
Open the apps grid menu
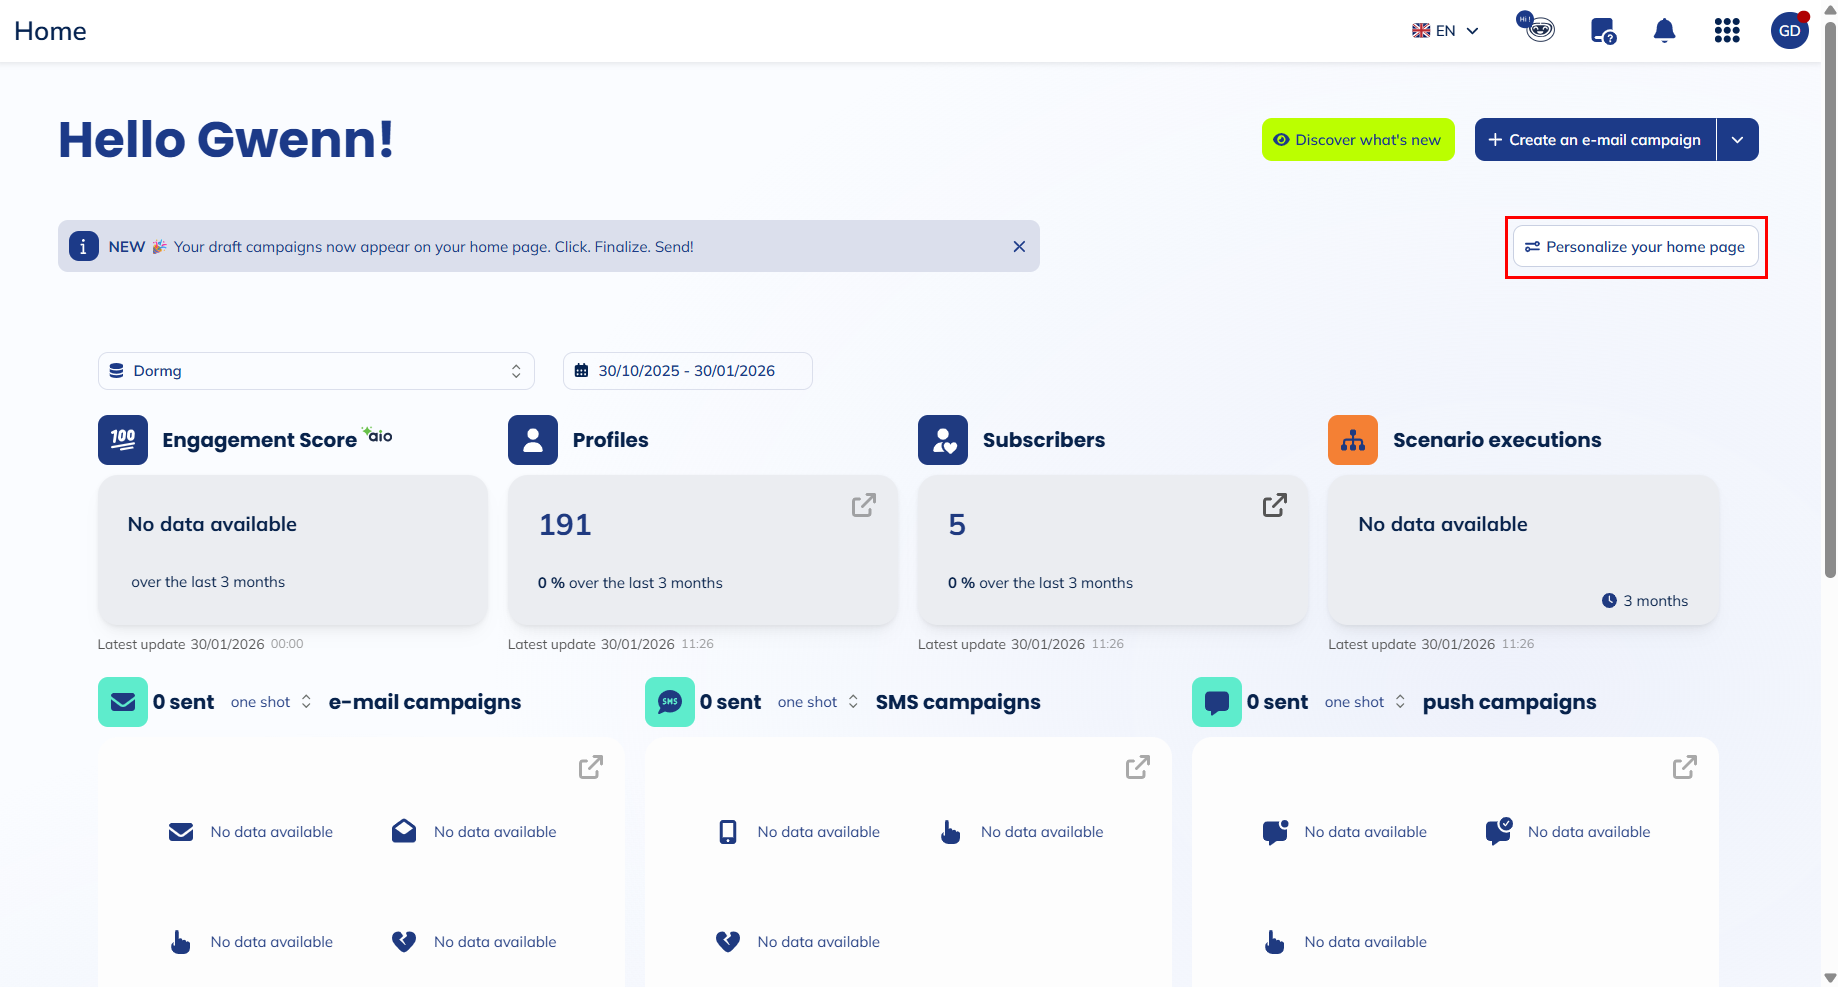pos(1726,30)
